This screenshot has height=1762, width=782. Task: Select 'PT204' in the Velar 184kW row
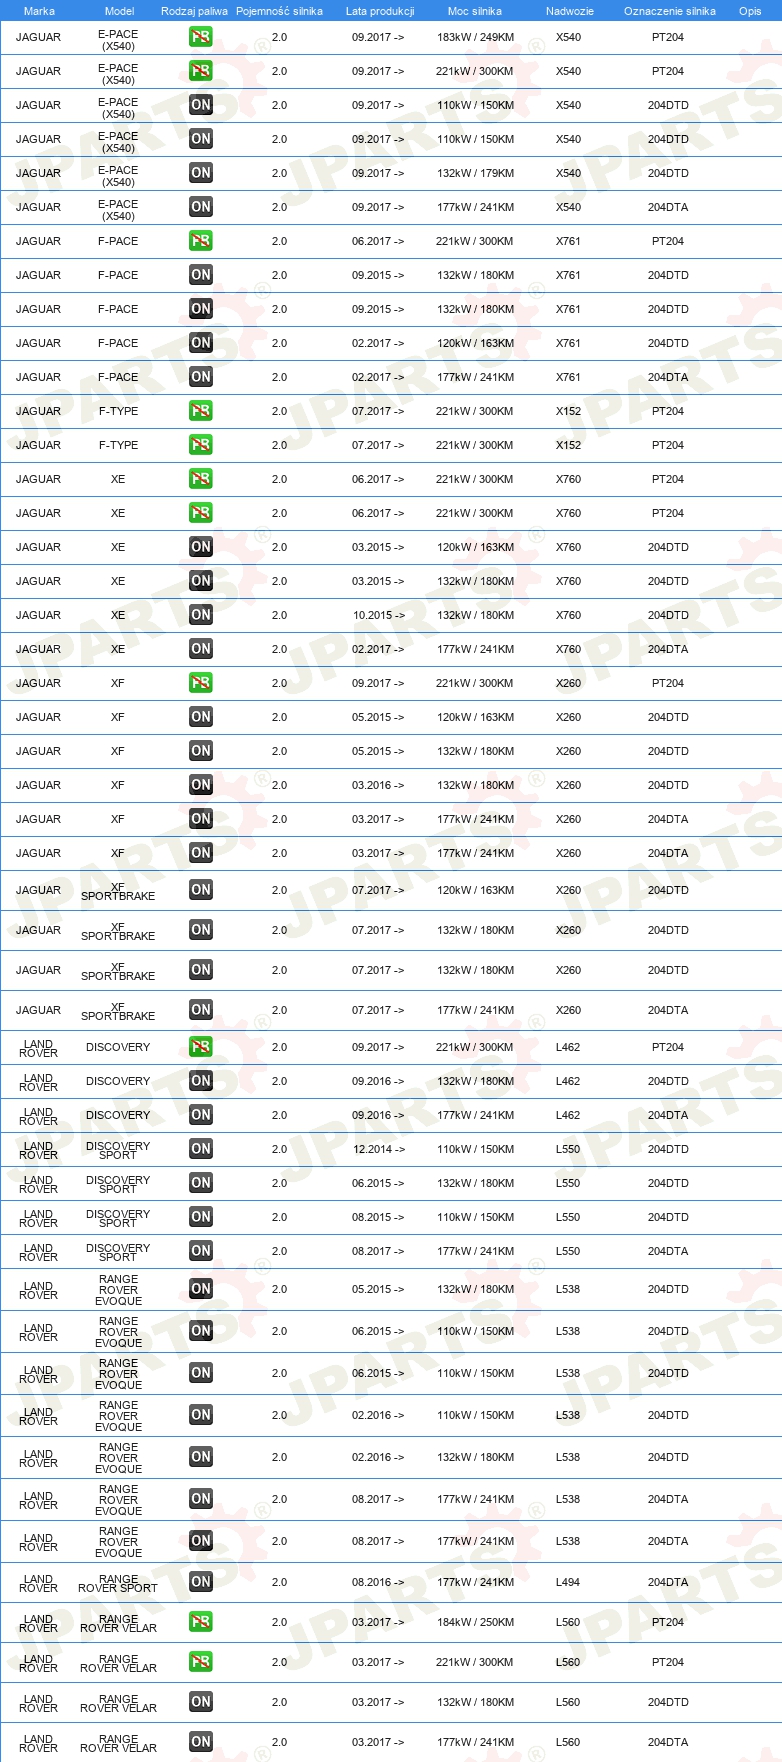pos(668,1622)
